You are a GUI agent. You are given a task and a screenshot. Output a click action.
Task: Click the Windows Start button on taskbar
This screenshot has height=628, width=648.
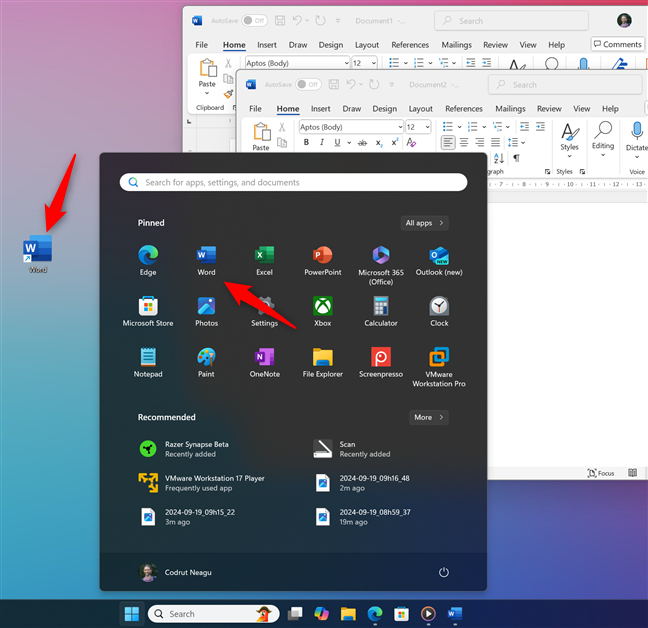coord(132,614)
